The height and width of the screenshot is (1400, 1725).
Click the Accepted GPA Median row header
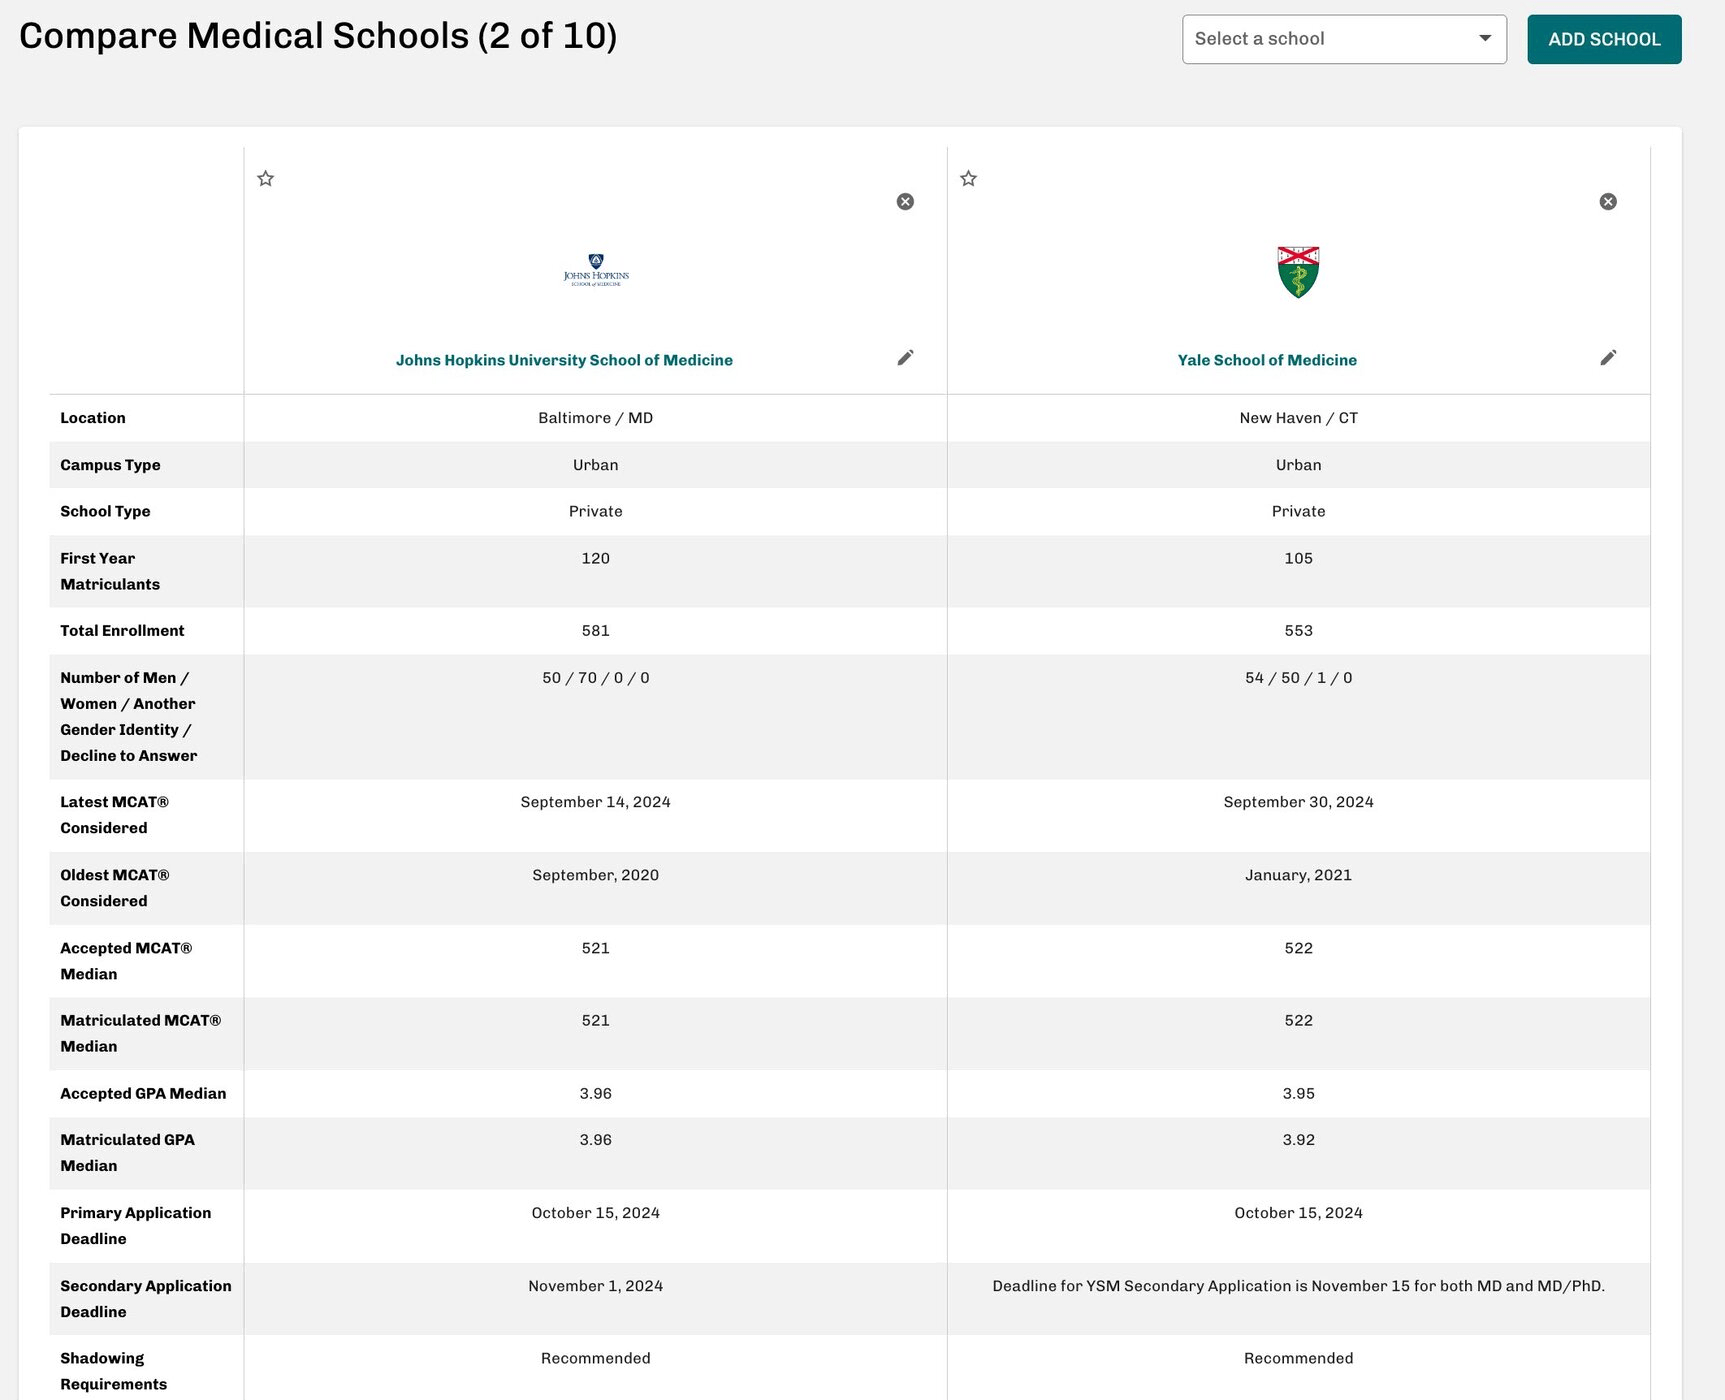pyautogui.click(x=142, y=1093)
